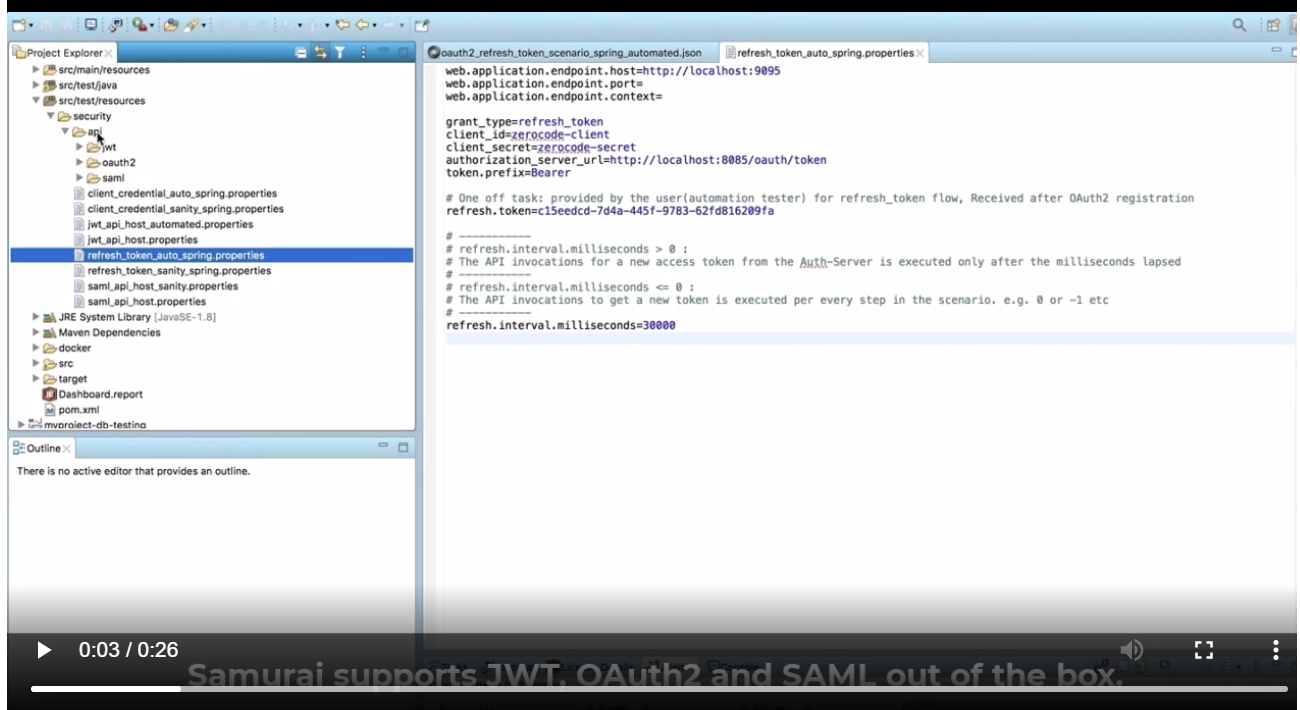The width and height of the screenshot is (1300, 710).
Task: Select jwt_api_host_automated.properties file
Action: tap(164, 224)
